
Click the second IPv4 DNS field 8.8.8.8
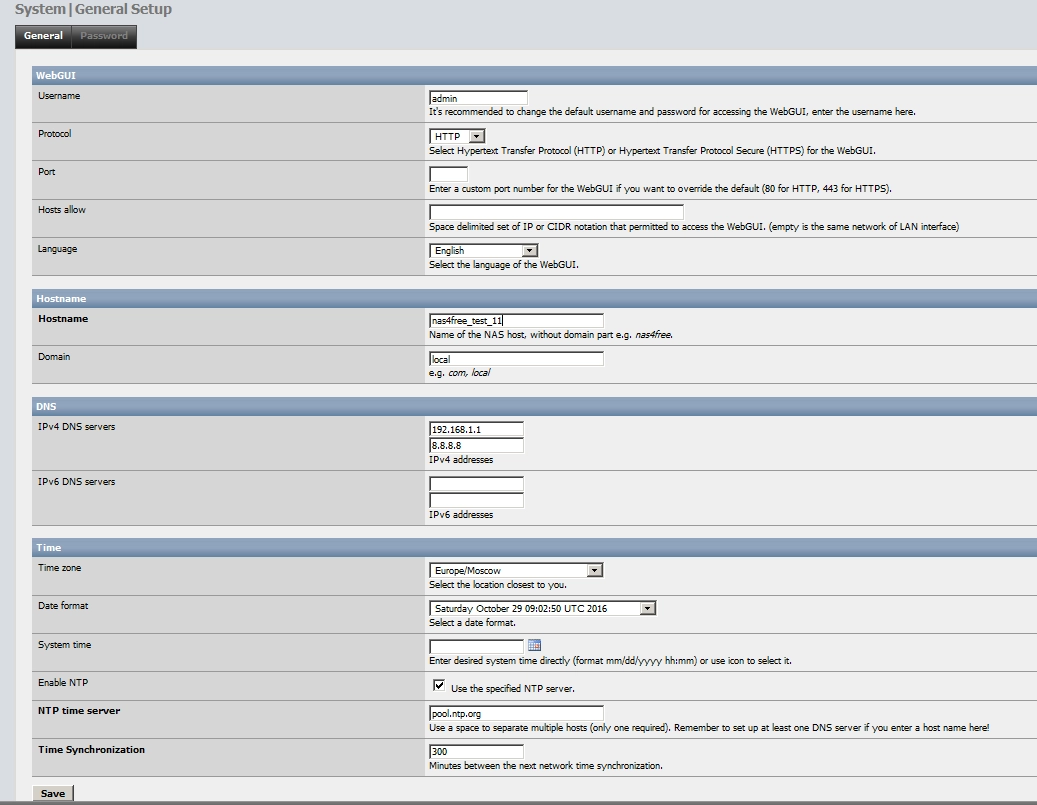(476, 445)
